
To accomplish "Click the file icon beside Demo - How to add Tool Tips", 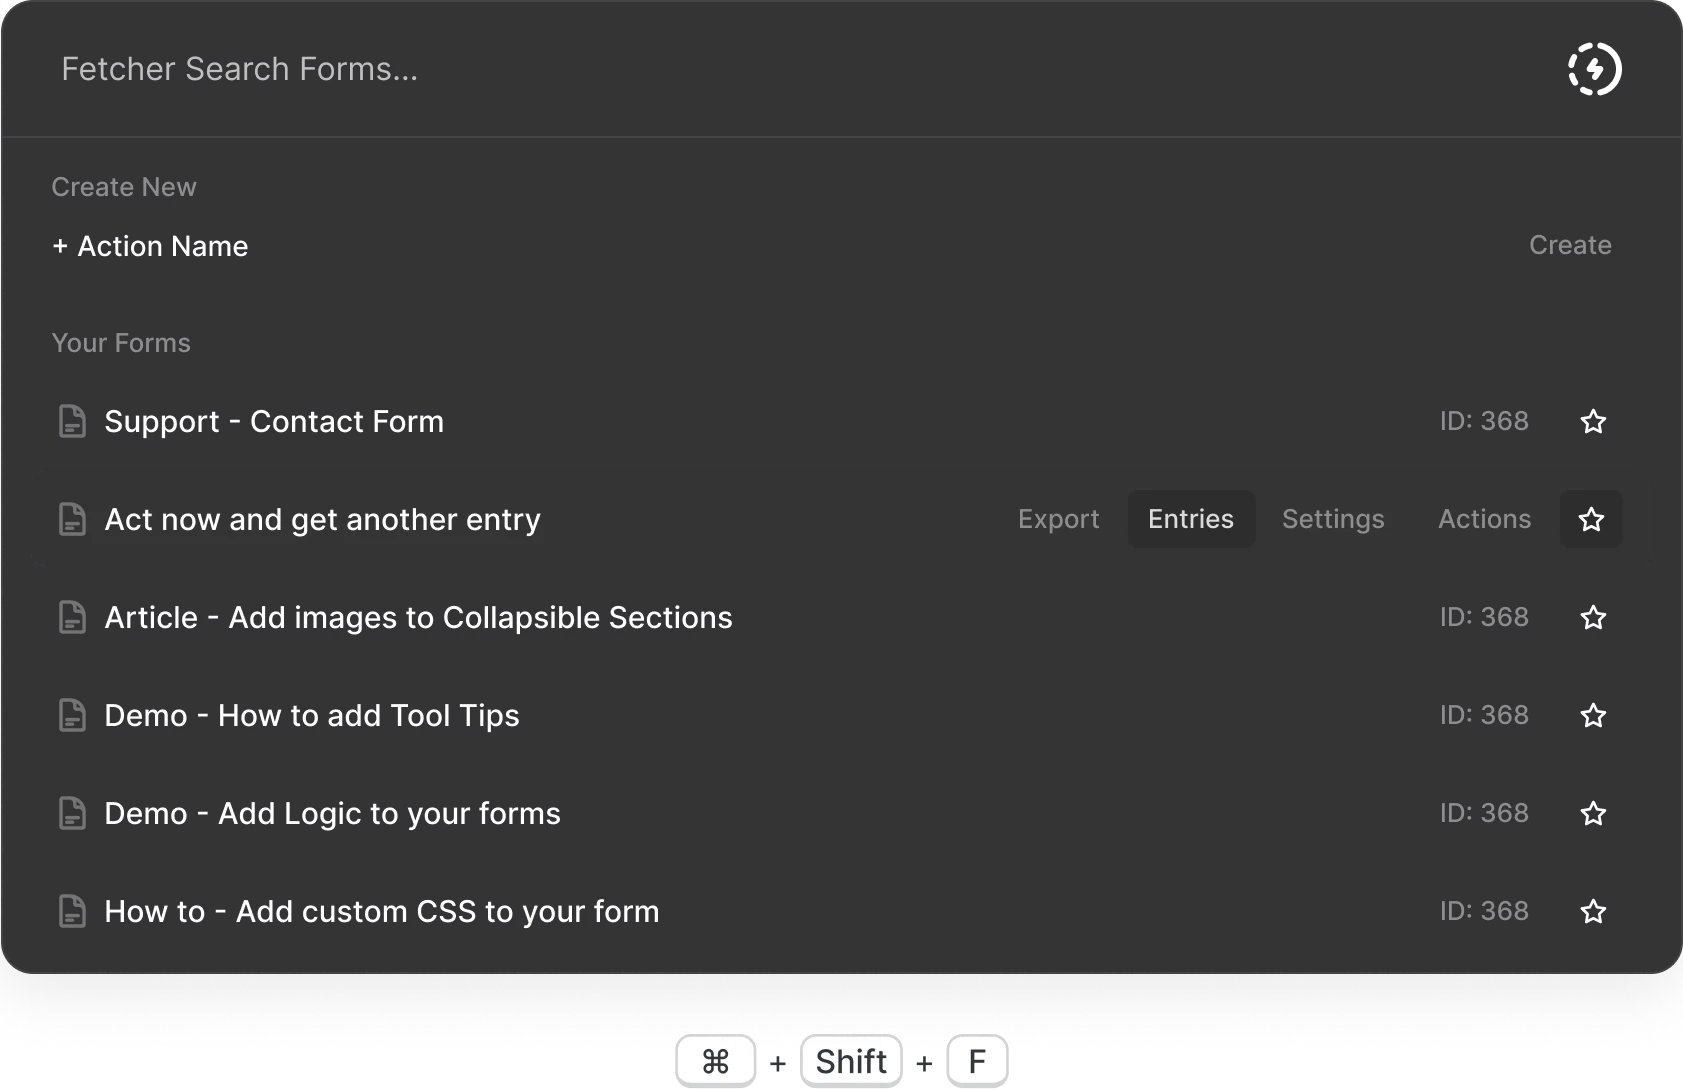I will click(x=72, y=715).
